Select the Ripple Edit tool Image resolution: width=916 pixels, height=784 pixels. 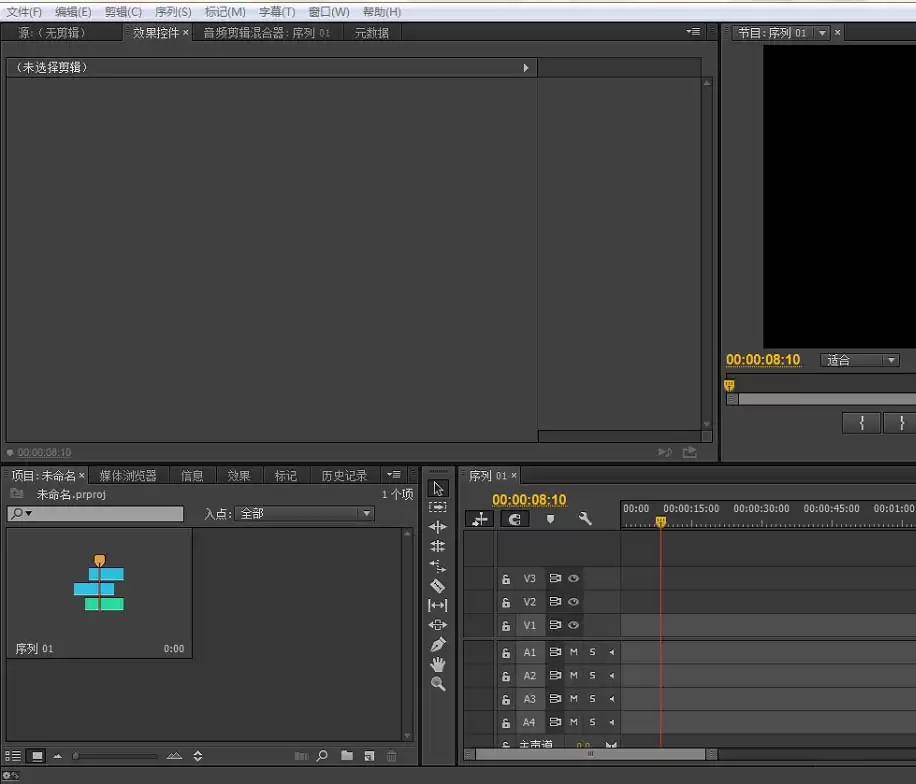437,527
